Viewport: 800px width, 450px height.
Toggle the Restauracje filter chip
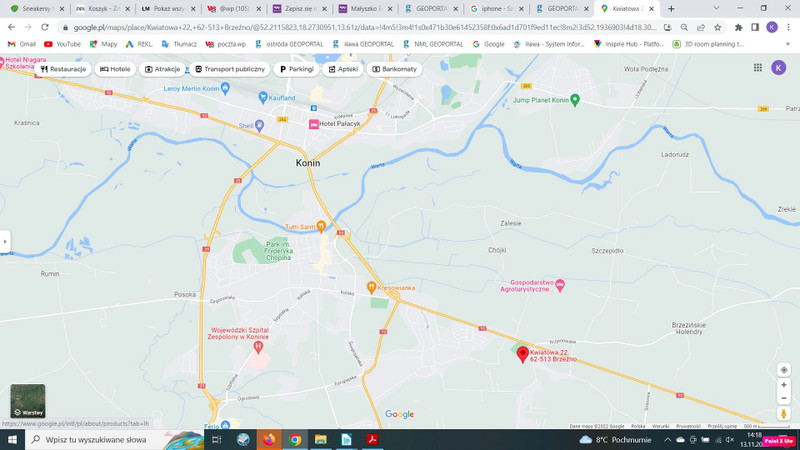click(x=63, y=69)
